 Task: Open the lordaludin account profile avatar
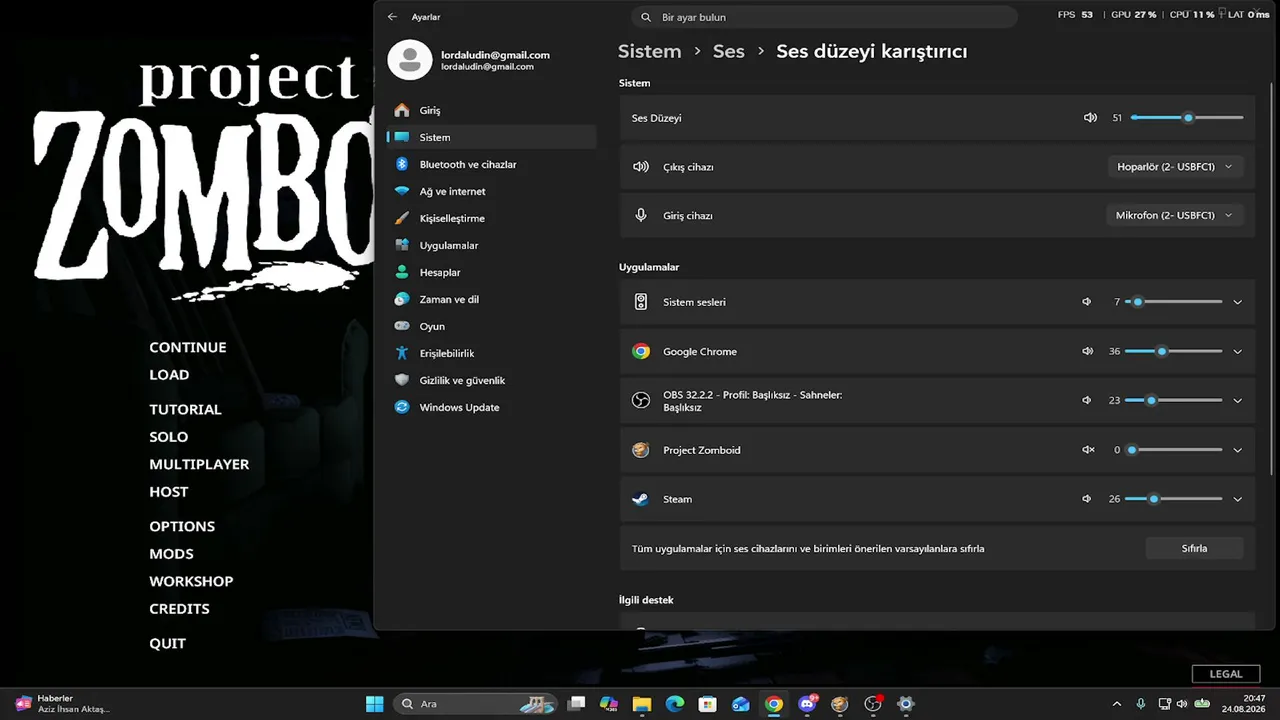(409, 60)
